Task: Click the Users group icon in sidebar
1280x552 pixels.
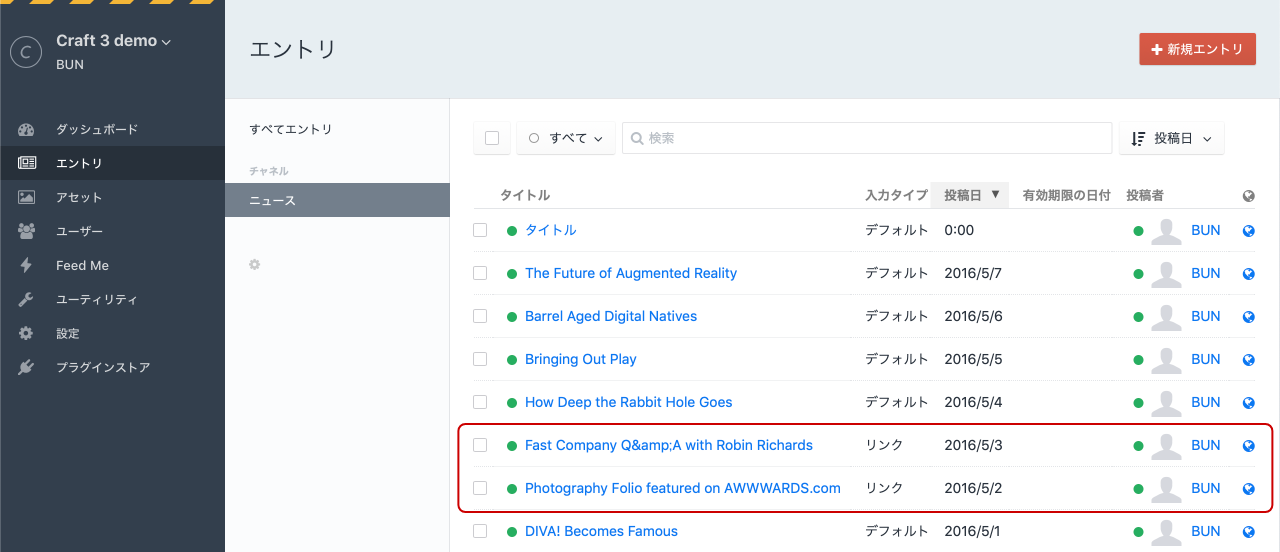Action: pyautogui.click(x=27, y=232)
